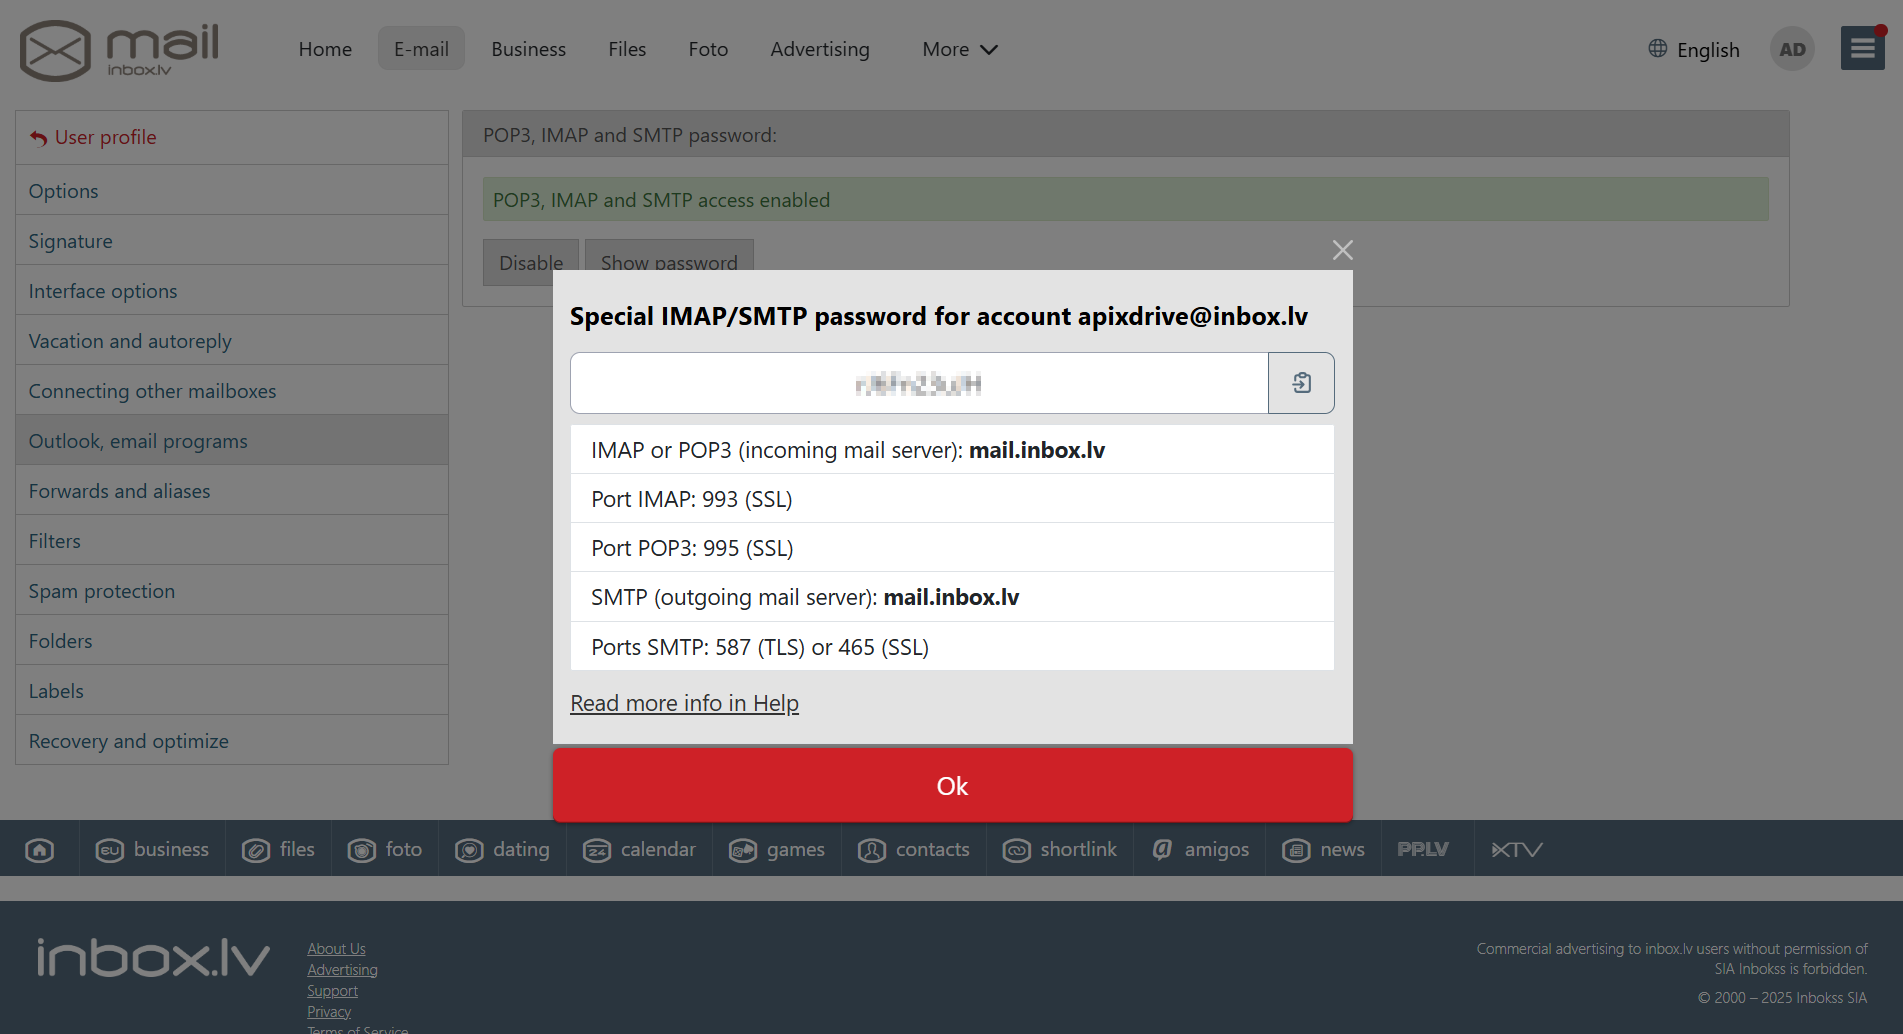Image resolution: width=1903 pixels, height=1034 pixels.
Task: Copy the IMAP/SMTP password to clipboard
Action: (x=1301, y=383)
